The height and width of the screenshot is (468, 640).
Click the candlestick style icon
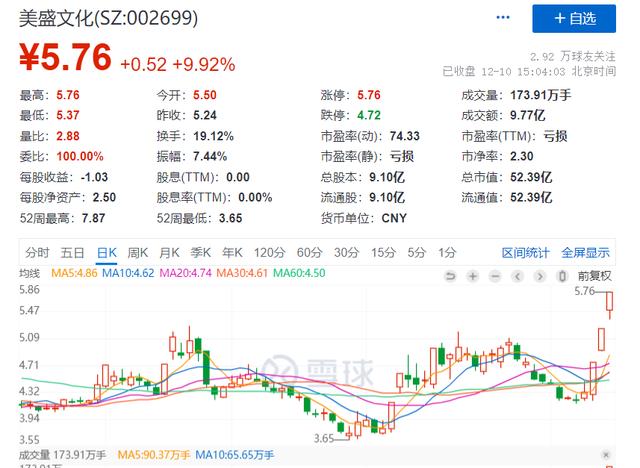tap(562, 277)
